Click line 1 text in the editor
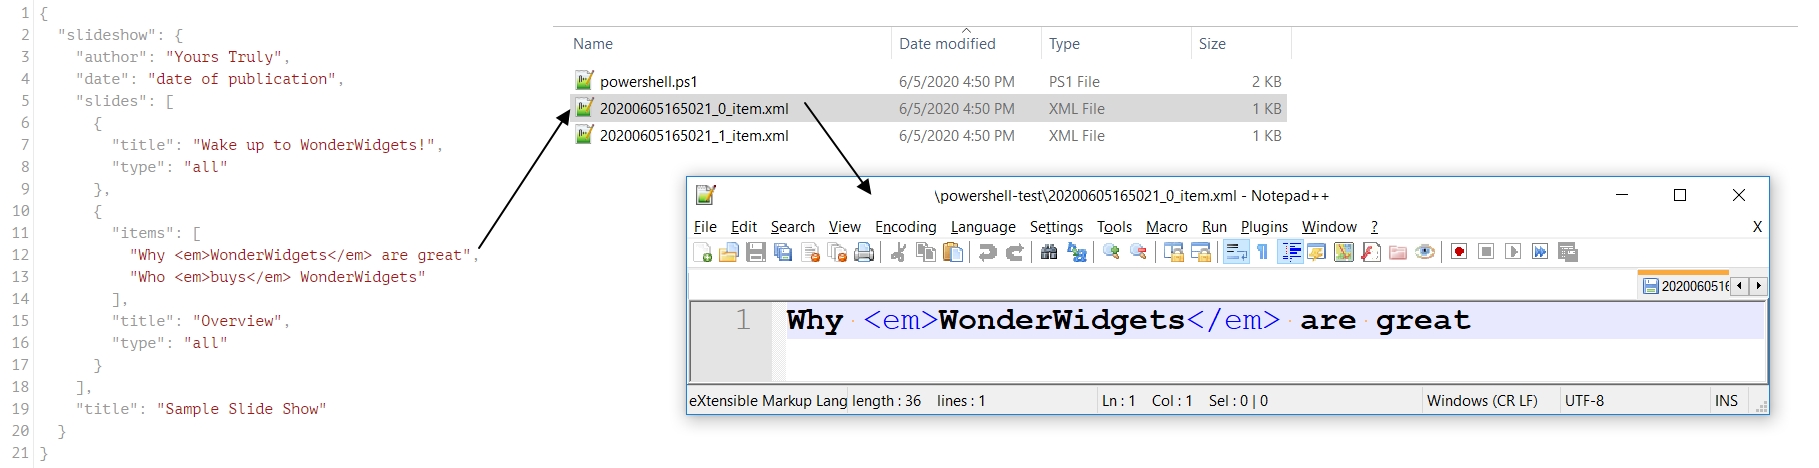The image size is (1819, 468). pos(1127,321)
